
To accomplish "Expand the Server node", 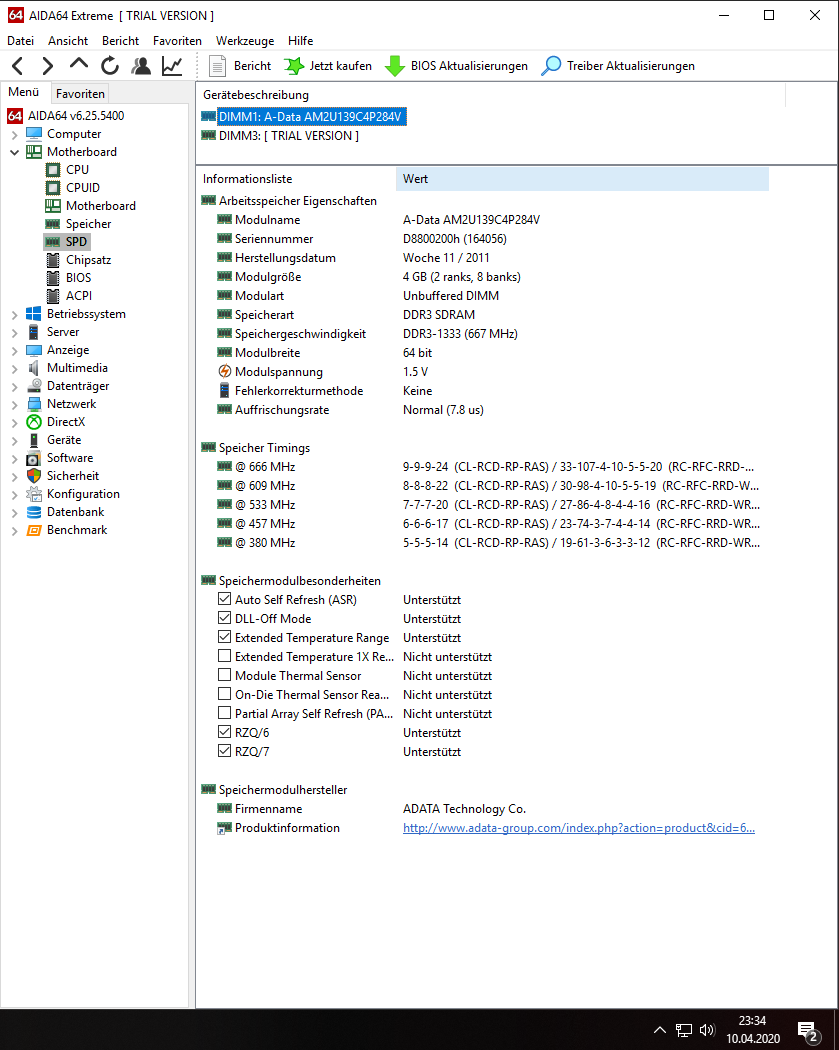I will [x=15, y=333].
